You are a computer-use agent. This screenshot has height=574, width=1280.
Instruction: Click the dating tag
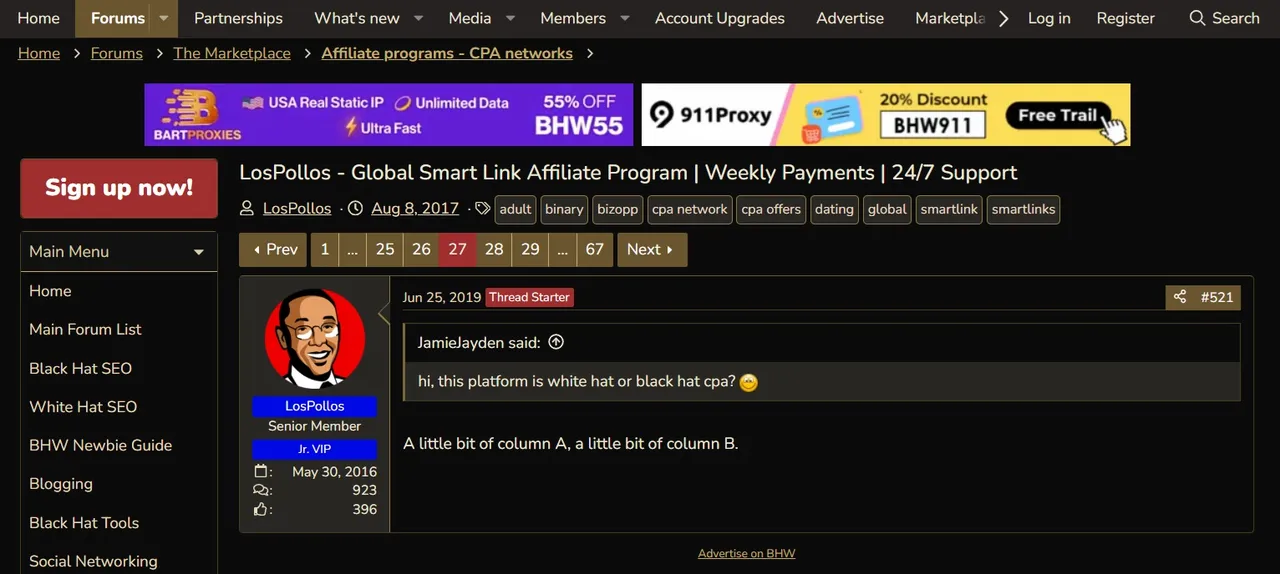[834, 209]
